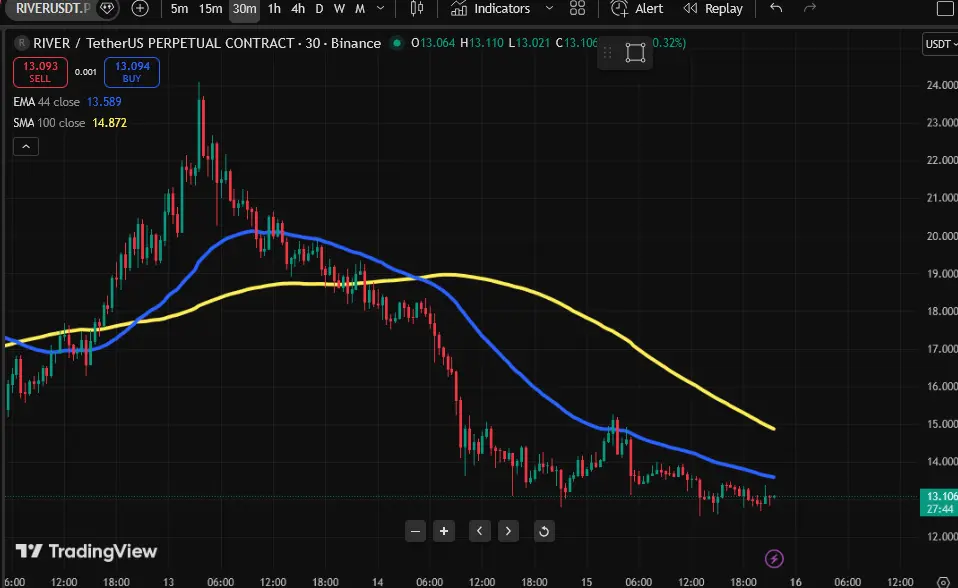Open the RIVERUSDT.P symbol search
Screen dimensions: 958x588
click(52, 9)
